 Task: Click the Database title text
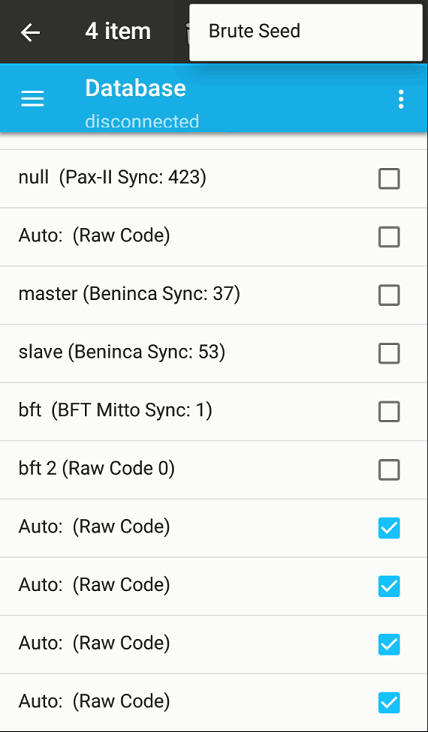(135, 88)
